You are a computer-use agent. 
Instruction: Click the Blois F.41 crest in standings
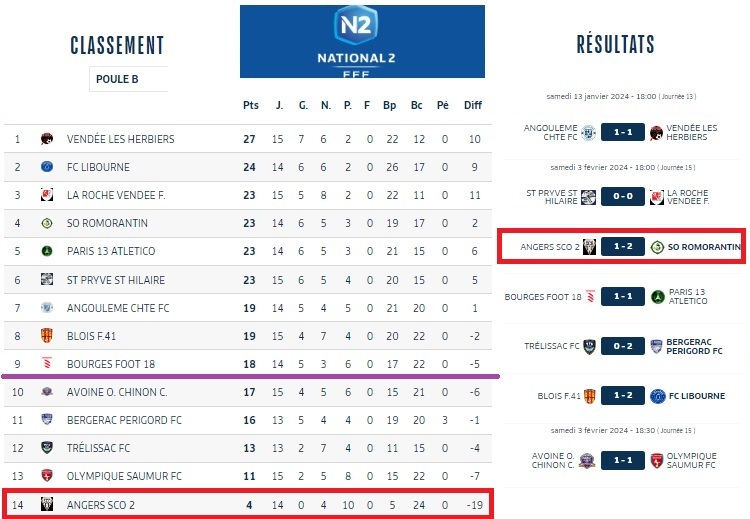[47, 335]
